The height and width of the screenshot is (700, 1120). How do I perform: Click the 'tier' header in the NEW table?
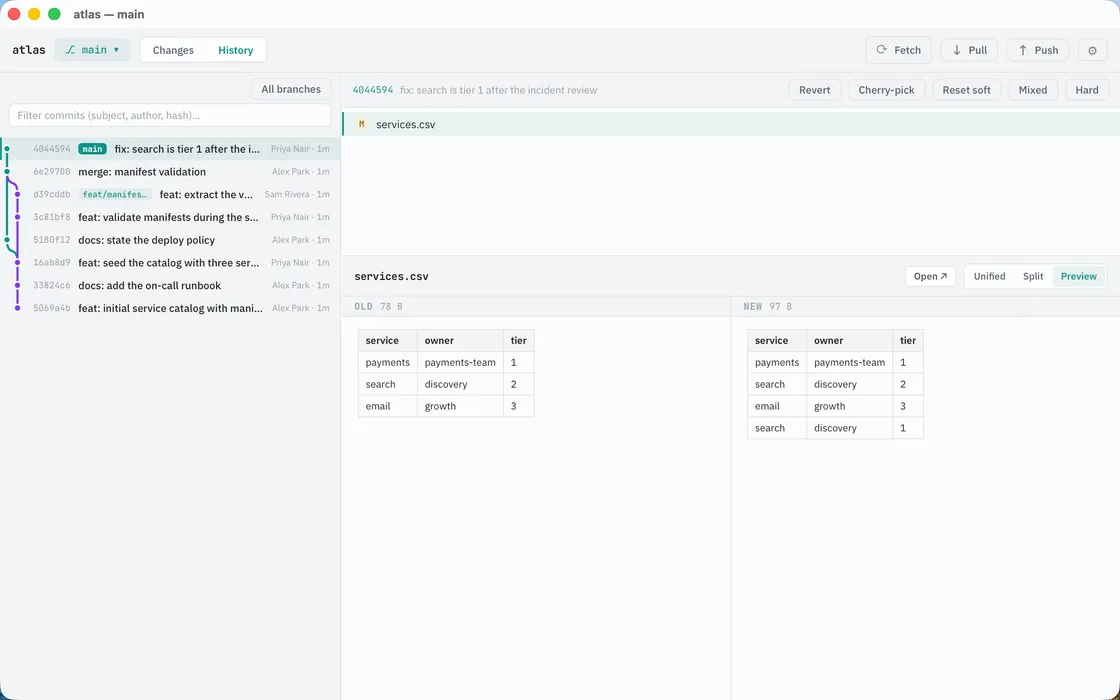coord(908,341)
